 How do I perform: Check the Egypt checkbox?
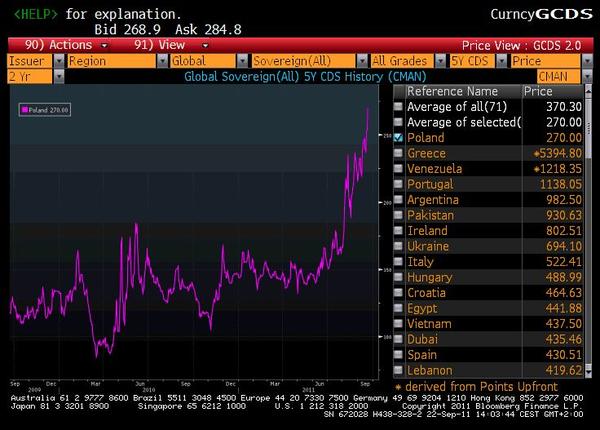[x=398, y=308]
